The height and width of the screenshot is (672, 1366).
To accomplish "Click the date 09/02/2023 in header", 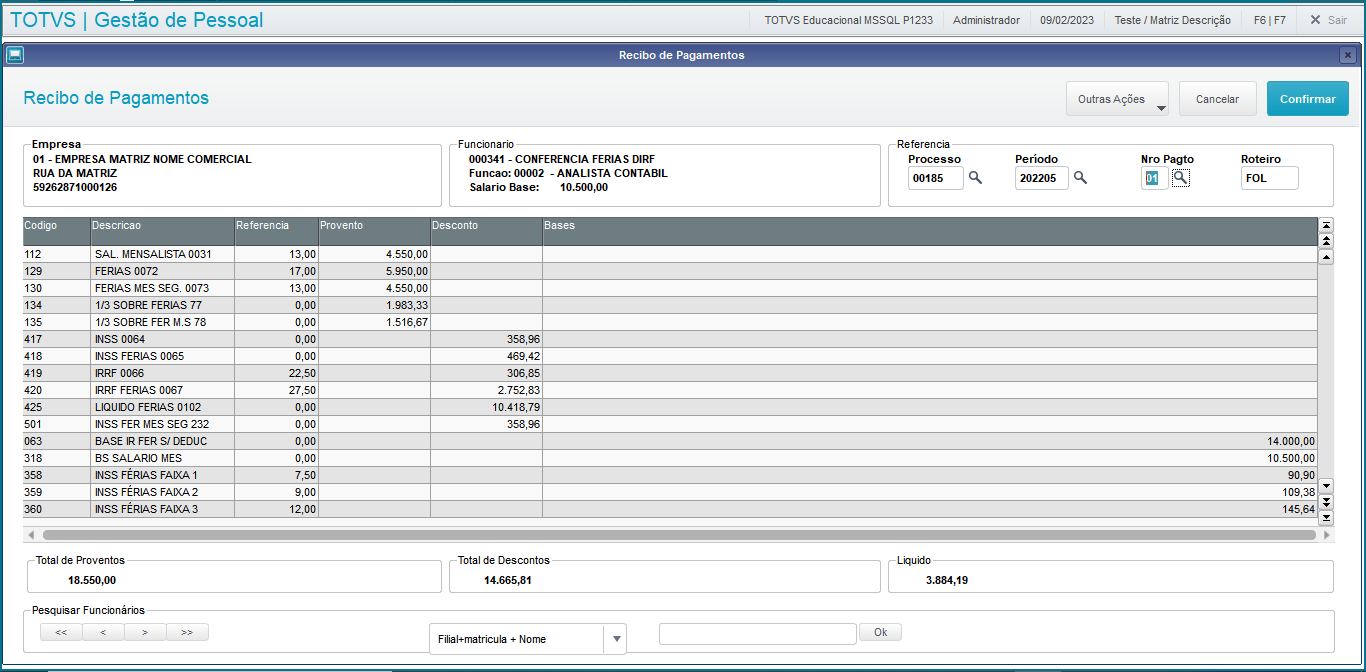I will pyautogui.click(x=1067, y=20).
